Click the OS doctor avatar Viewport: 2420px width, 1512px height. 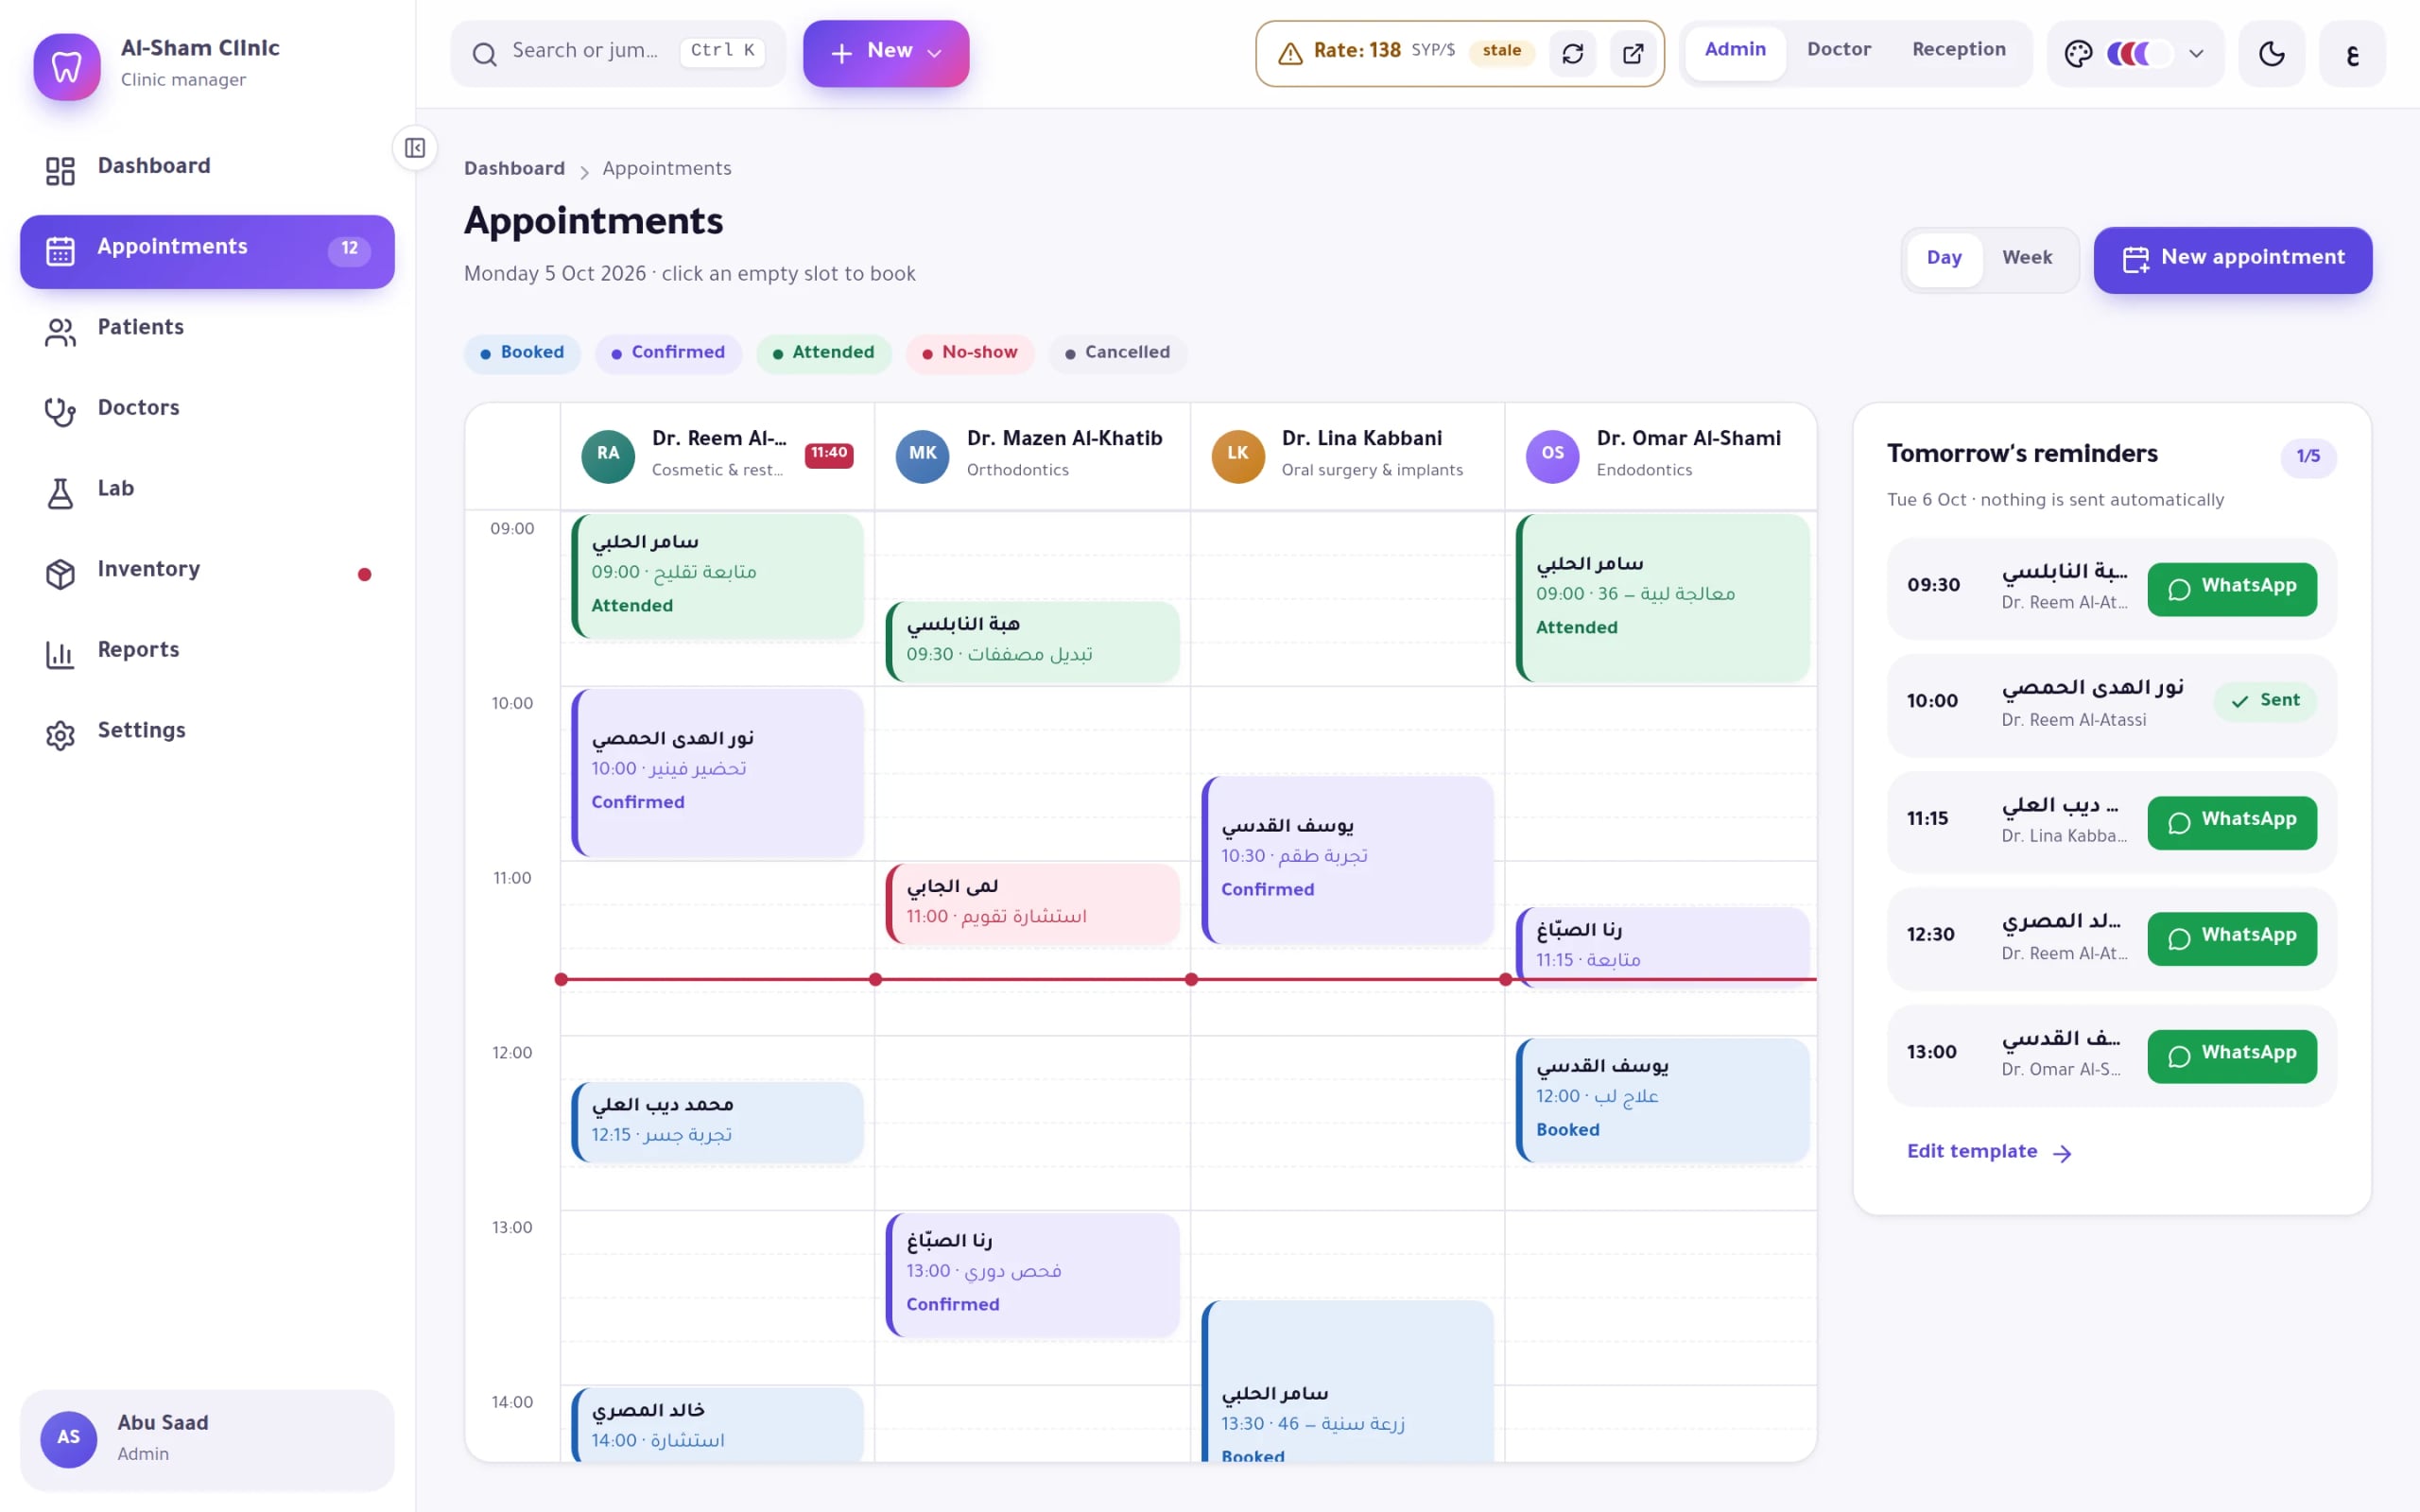[1552, 456]
